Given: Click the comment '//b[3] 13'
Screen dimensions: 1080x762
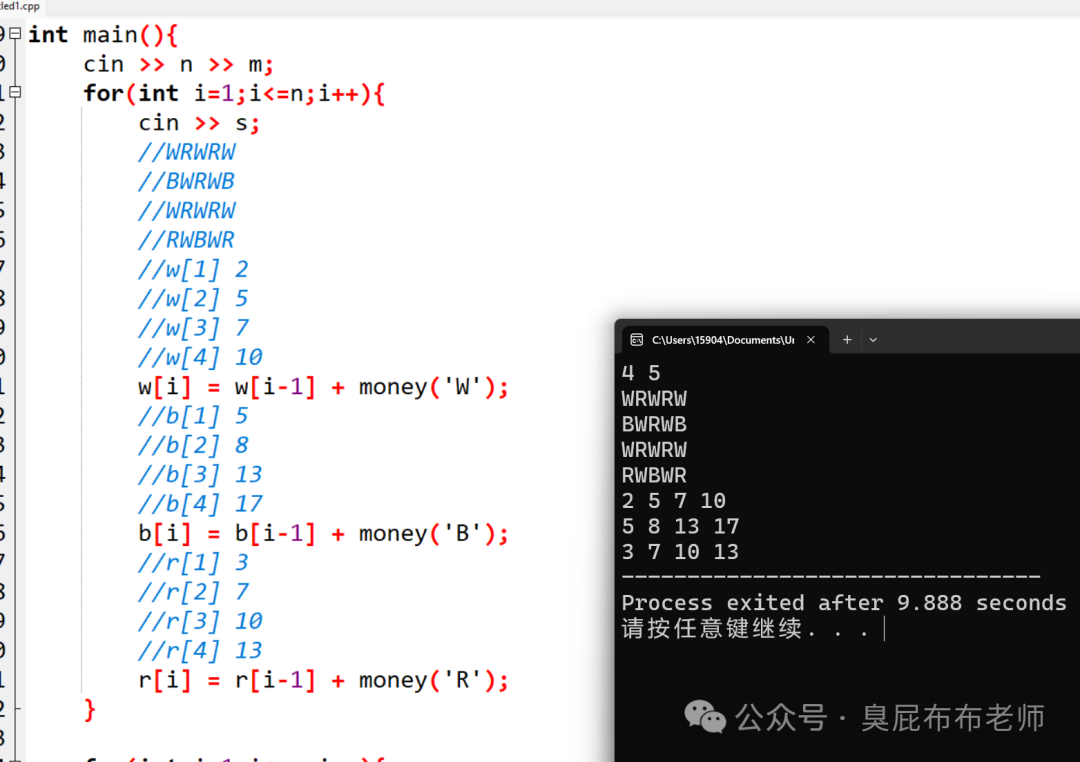Looking at the screenshot, I should tap(200, 475).
